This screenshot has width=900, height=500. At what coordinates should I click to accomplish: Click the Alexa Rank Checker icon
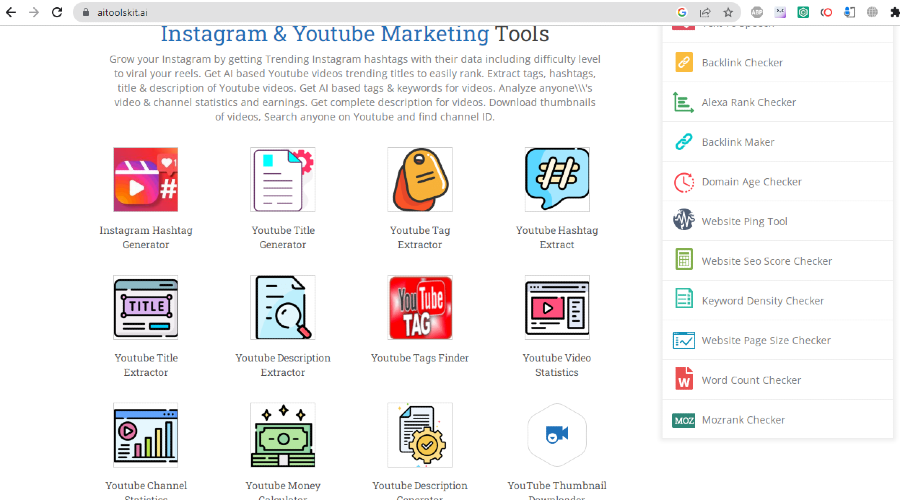684,102
